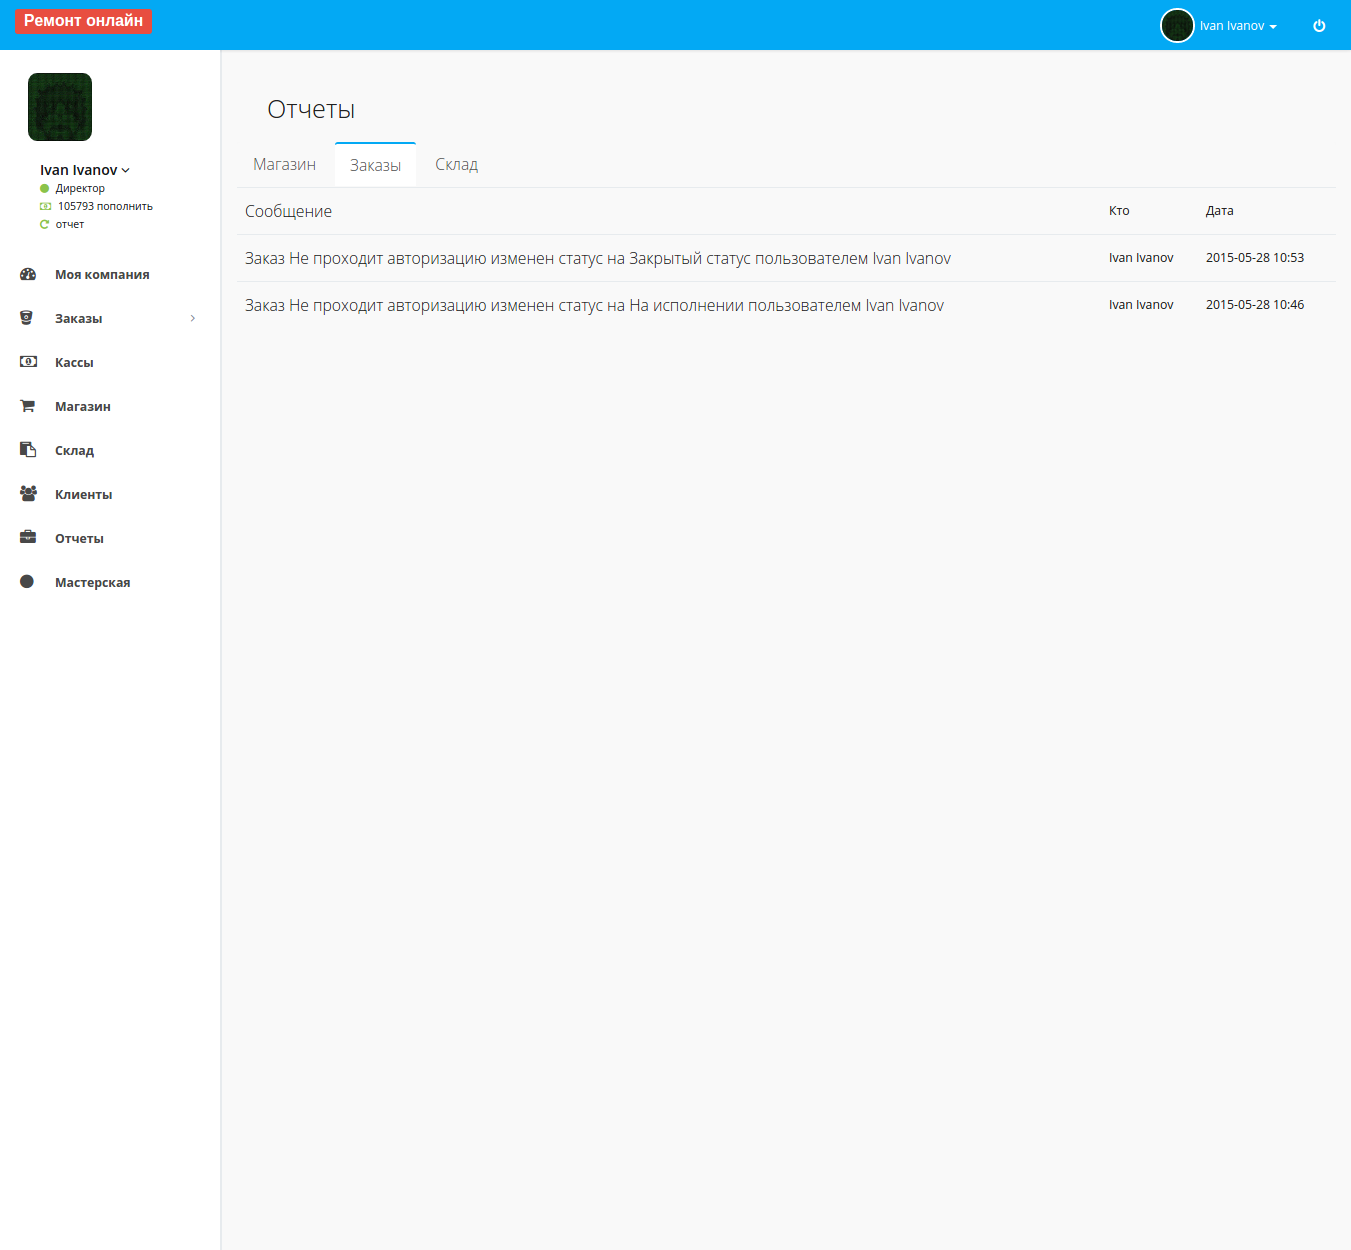The image size is (1351, 1250).
Task: Click the green status dot next to Директор
Action: coord(44,188)
